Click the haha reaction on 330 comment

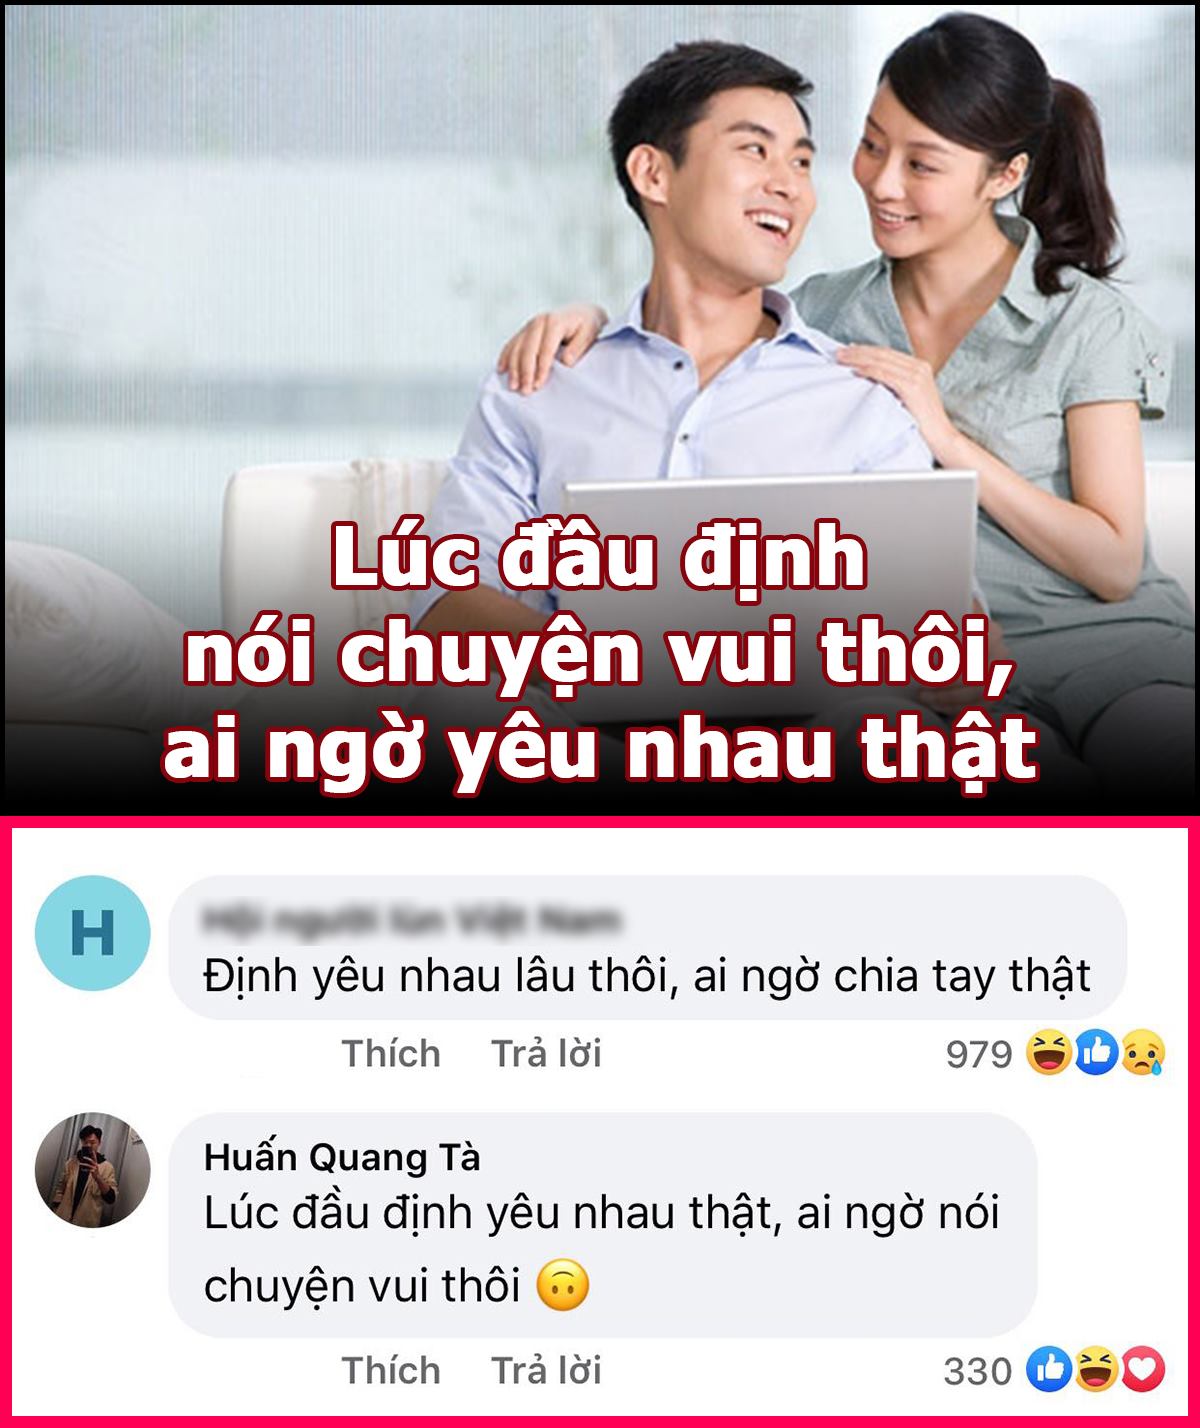tap(1097, 1370)
